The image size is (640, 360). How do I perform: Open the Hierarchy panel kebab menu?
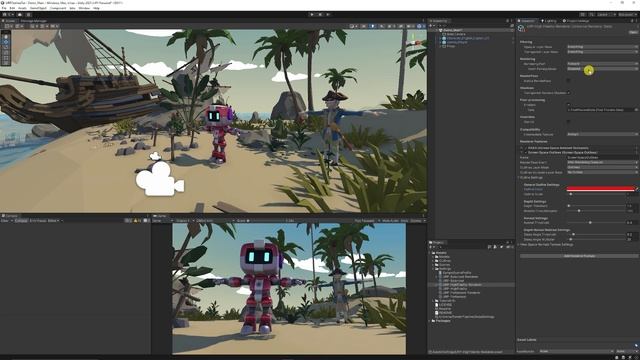pos(512,21)
